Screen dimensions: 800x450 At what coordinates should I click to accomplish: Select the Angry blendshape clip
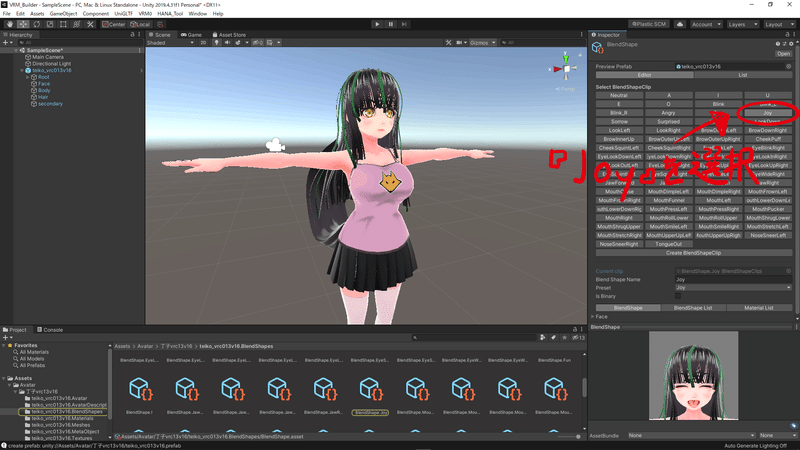tap(668, 113)
